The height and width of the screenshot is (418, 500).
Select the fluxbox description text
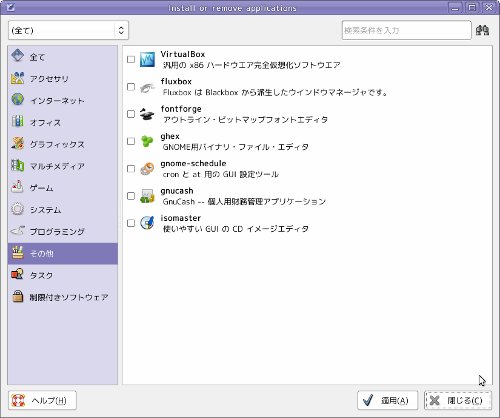point(275,92)
